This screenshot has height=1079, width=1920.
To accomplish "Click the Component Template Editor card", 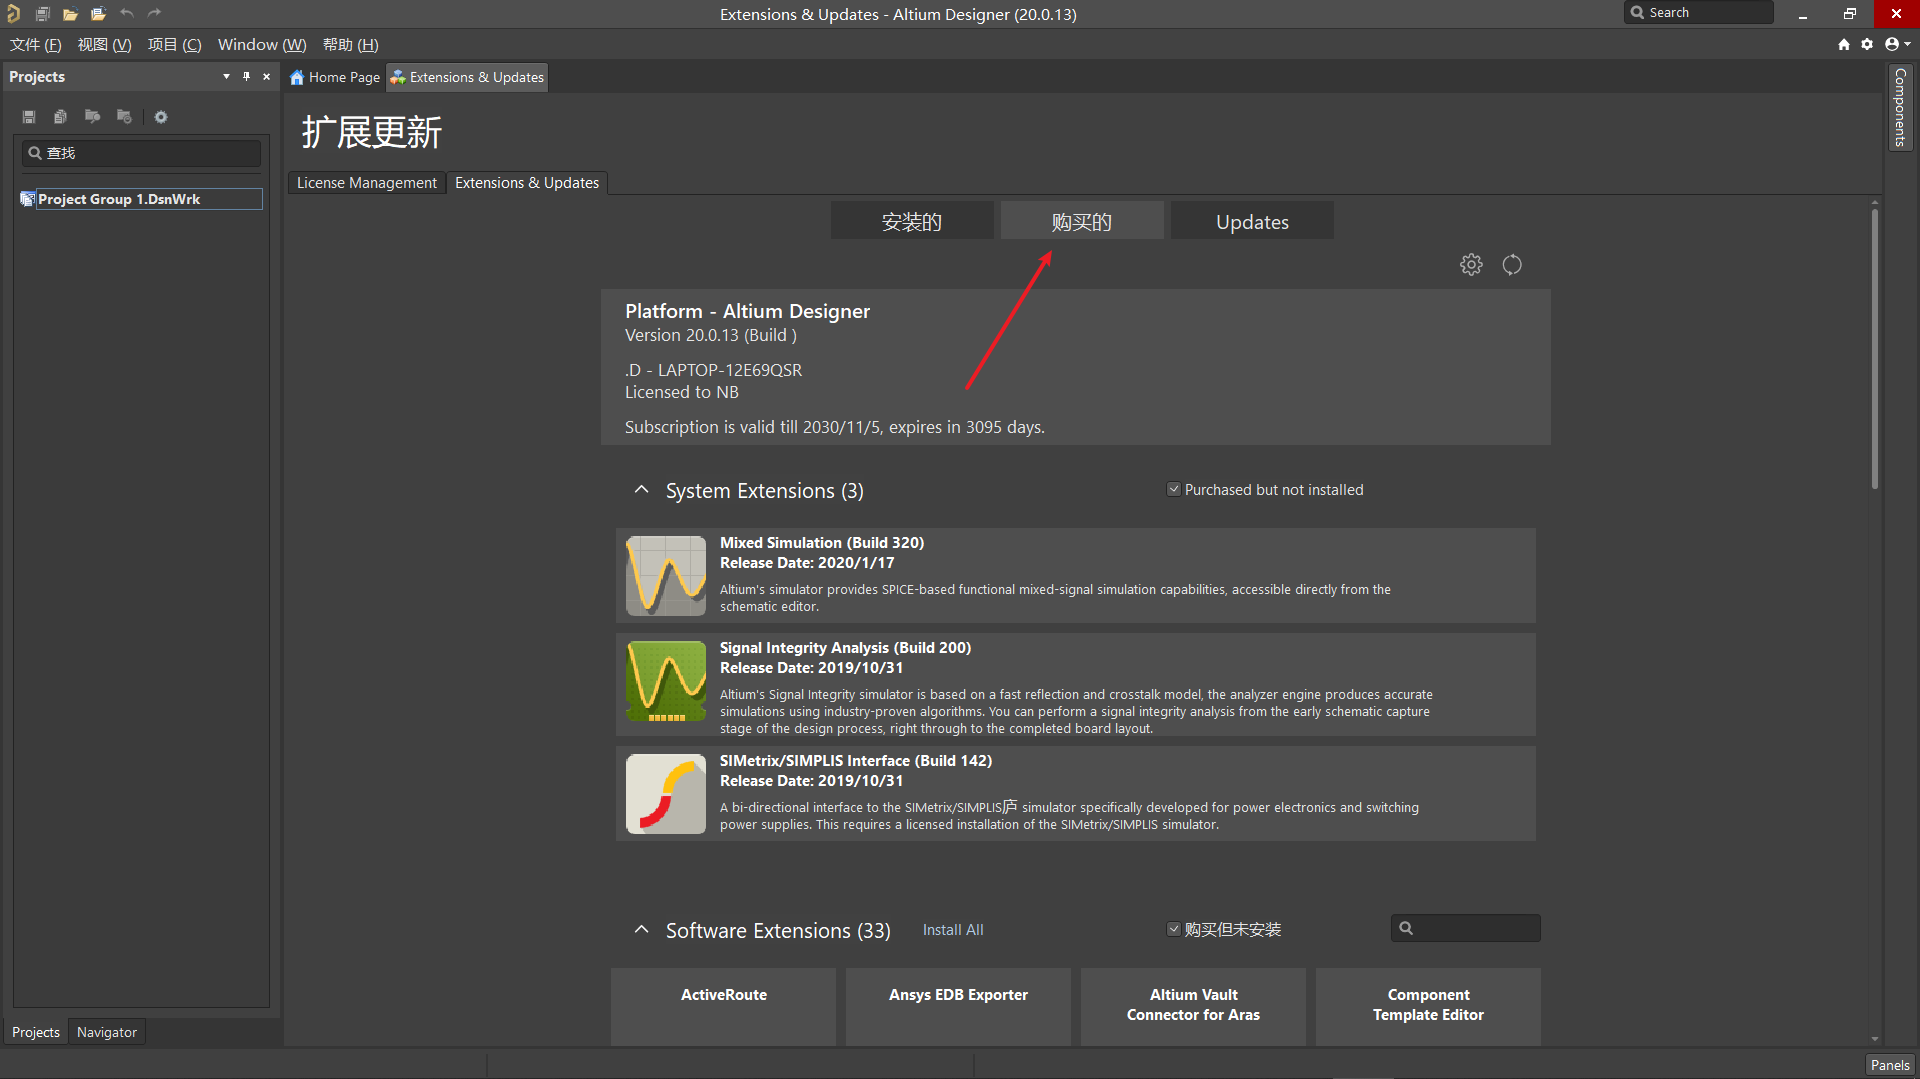I will (1428, 1006).
